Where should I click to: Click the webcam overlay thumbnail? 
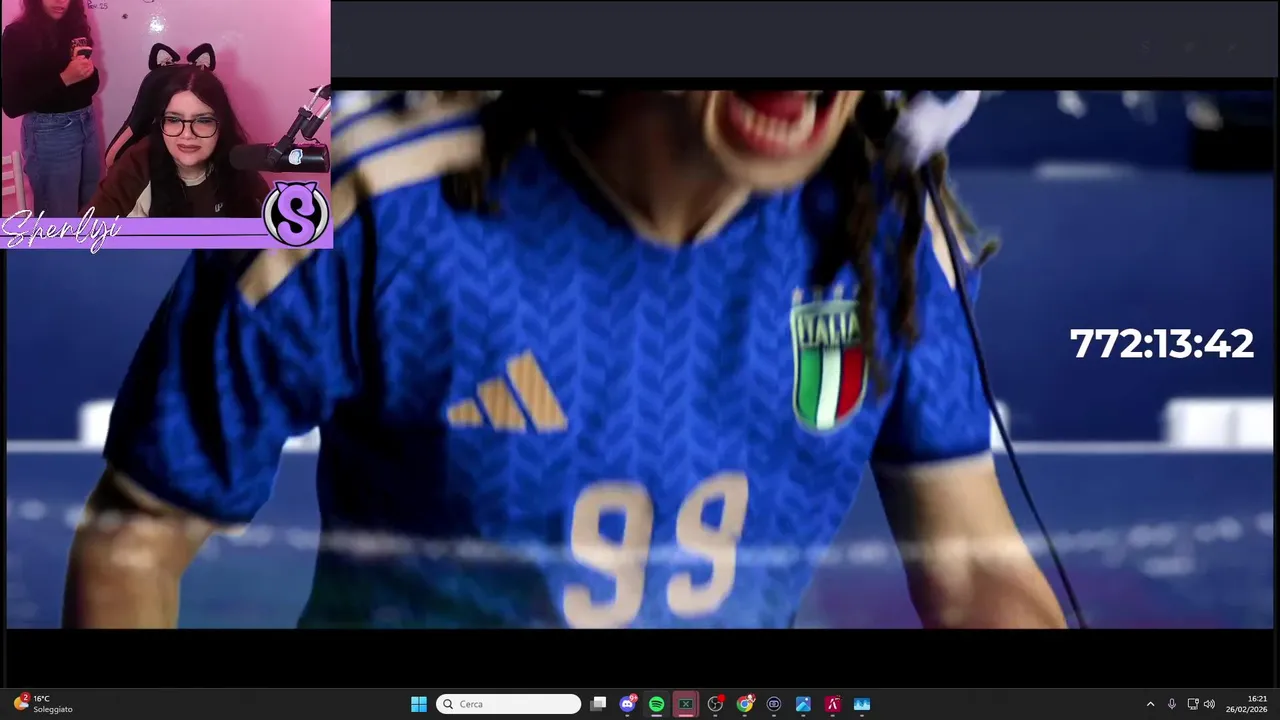point(165,124)
